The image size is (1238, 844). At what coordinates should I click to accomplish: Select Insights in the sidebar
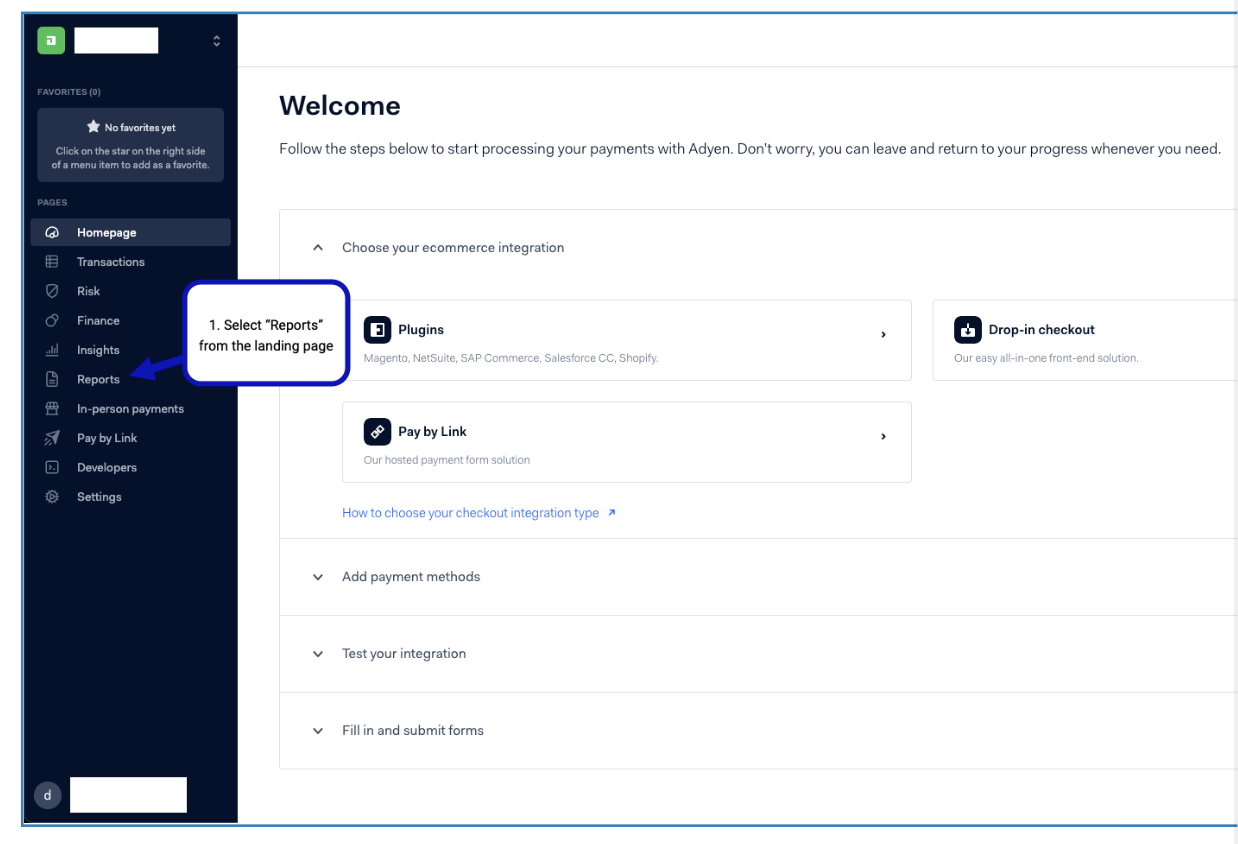coord(131,350)
